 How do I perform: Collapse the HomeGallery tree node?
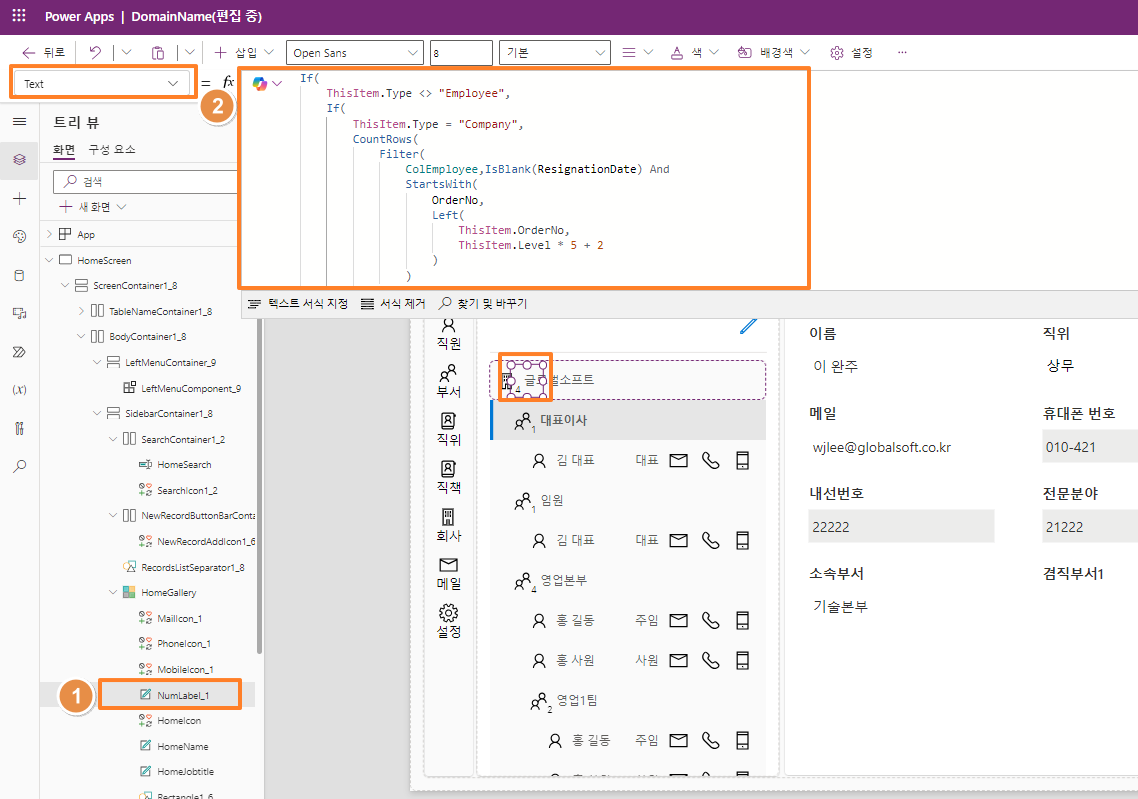[113, 592]
